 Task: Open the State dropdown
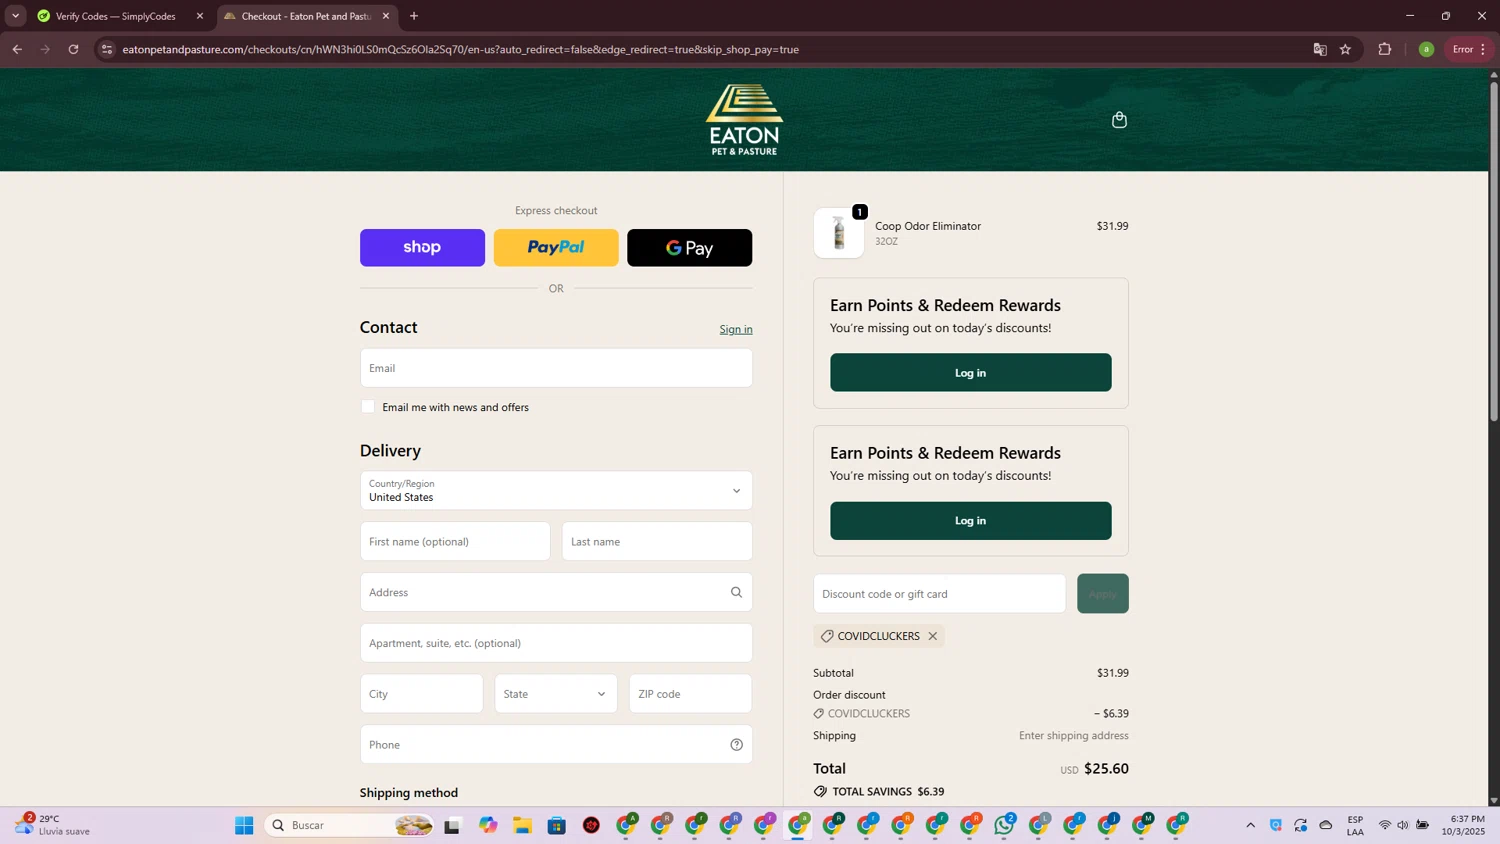click(555, 694)
